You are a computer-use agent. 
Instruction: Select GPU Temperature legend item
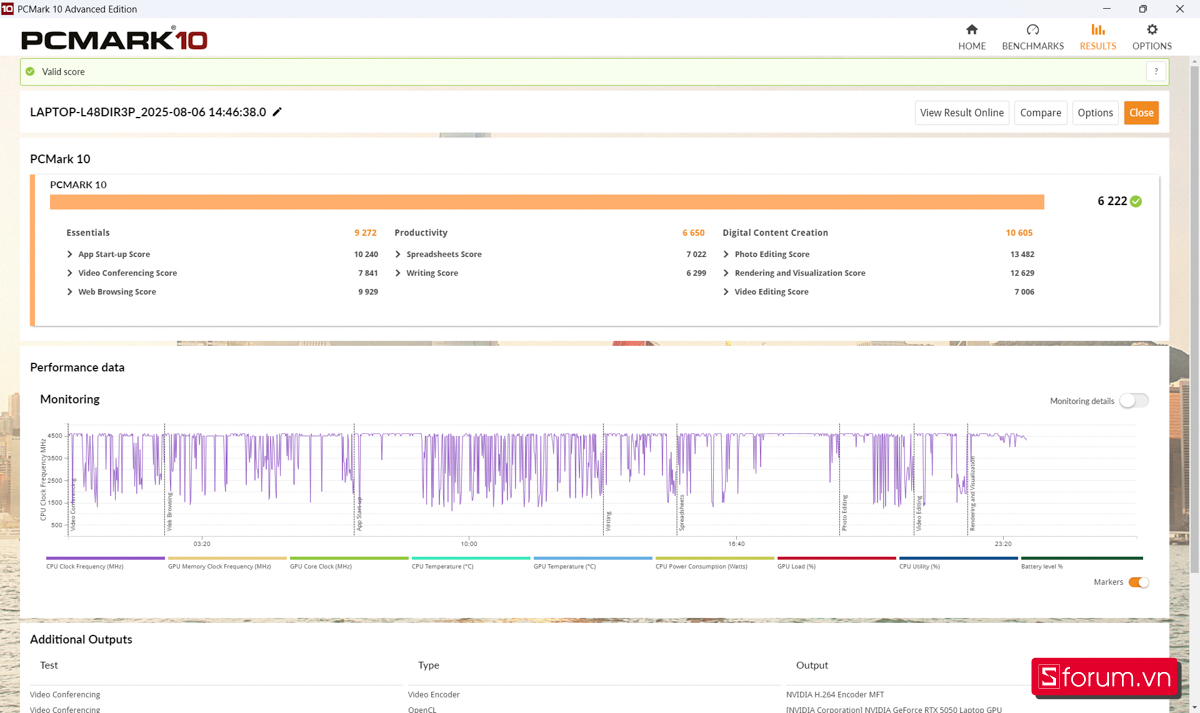pyautogui.click(x=593, y=562)
